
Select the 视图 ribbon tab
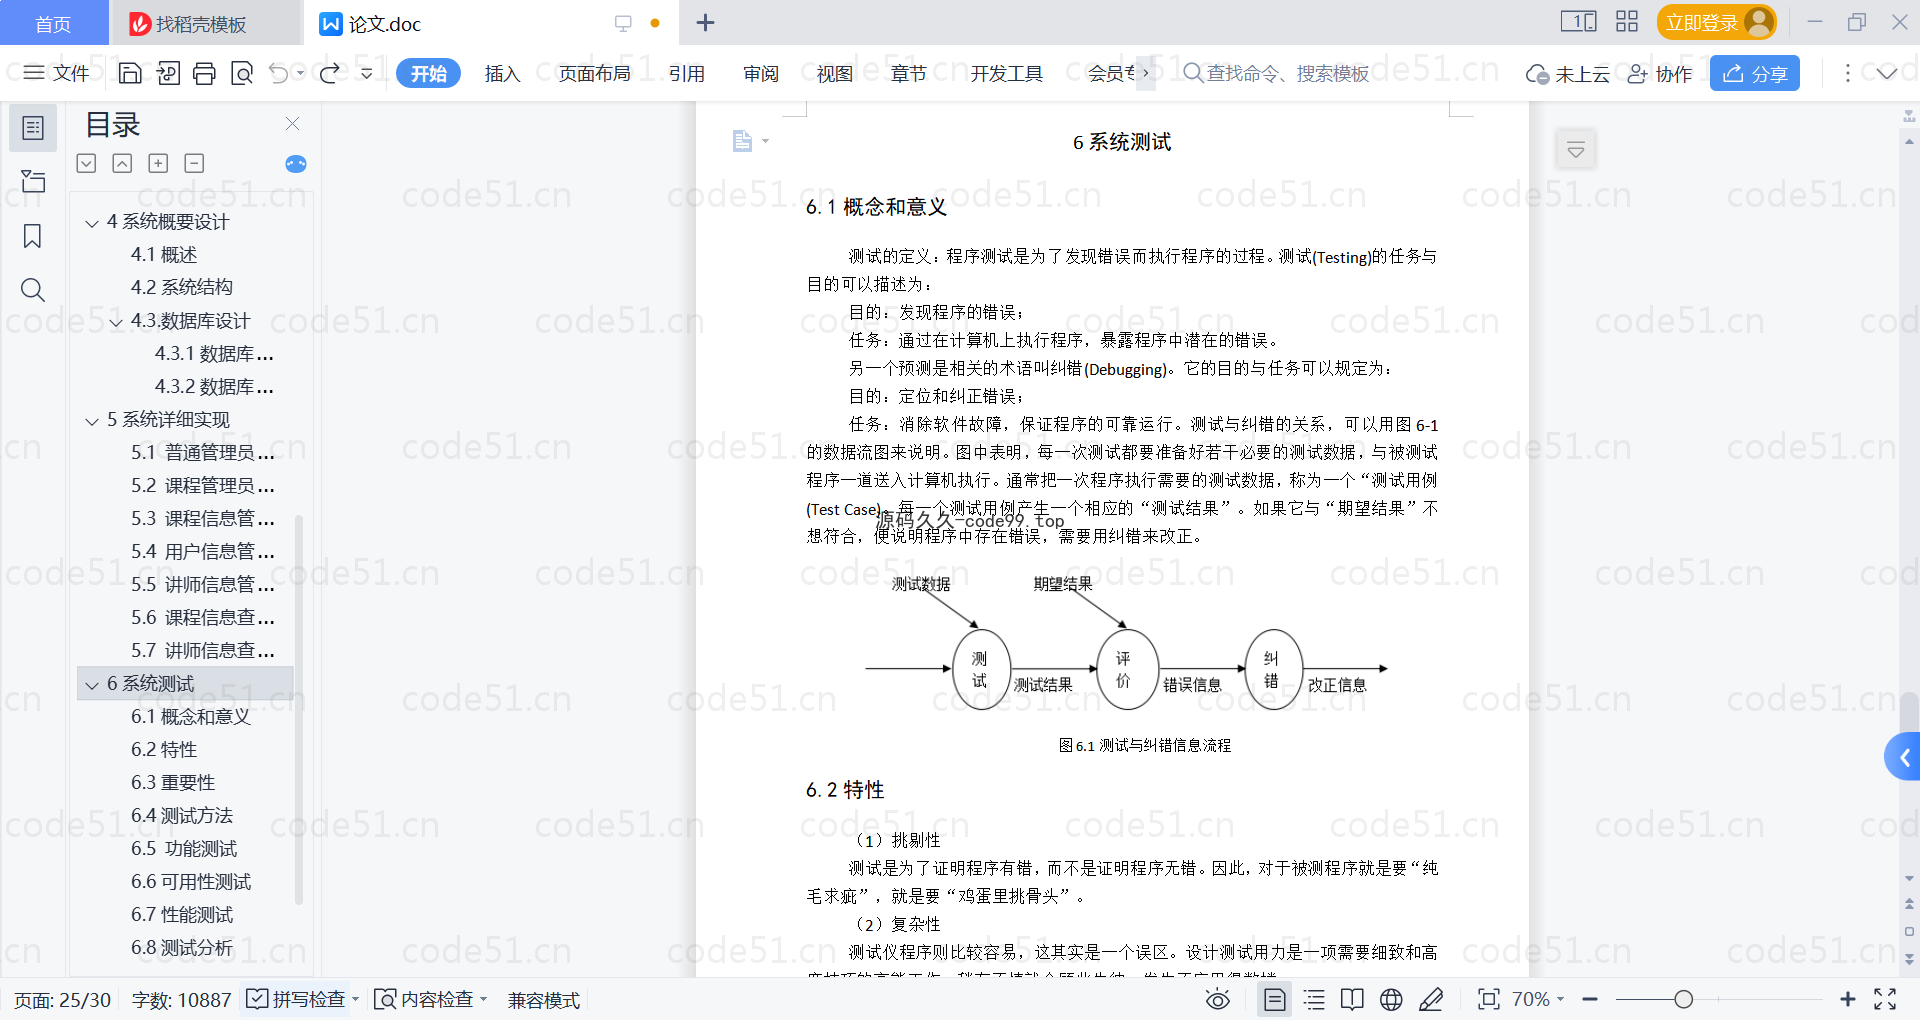point(835,73)
